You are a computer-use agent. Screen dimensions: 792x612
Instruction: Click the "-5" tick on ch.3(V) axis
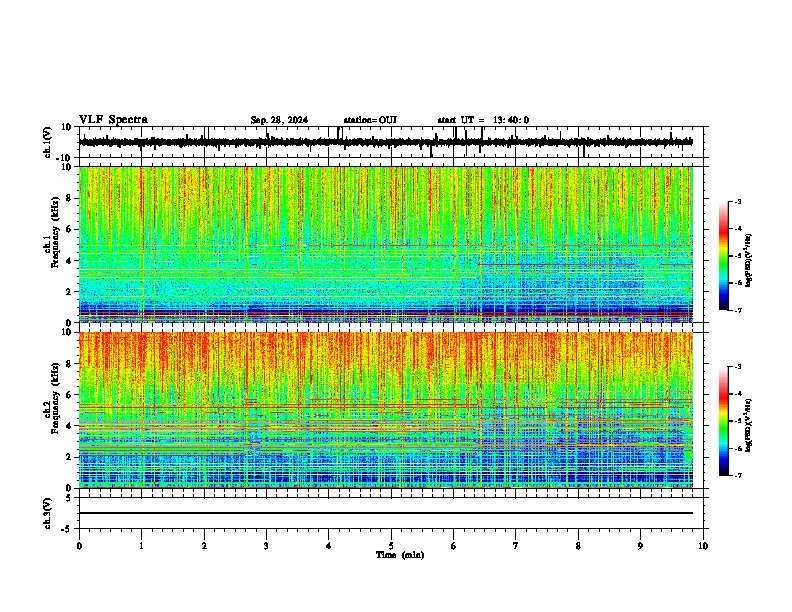(x=68, y=528)
